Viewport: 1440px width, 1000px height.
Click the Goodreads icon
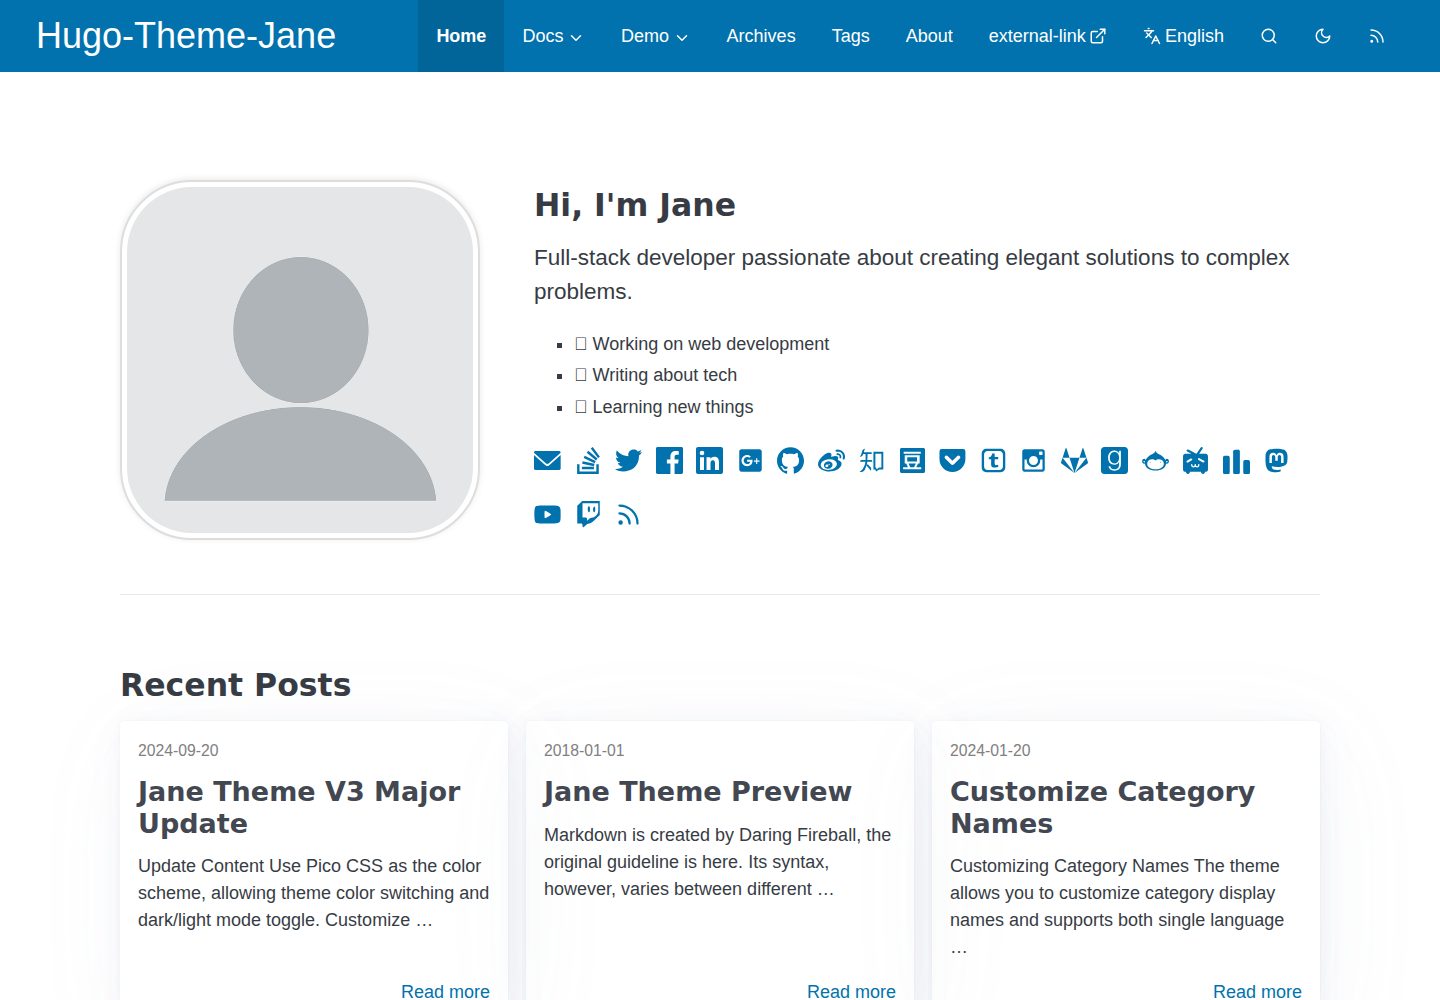point(1114,461)
